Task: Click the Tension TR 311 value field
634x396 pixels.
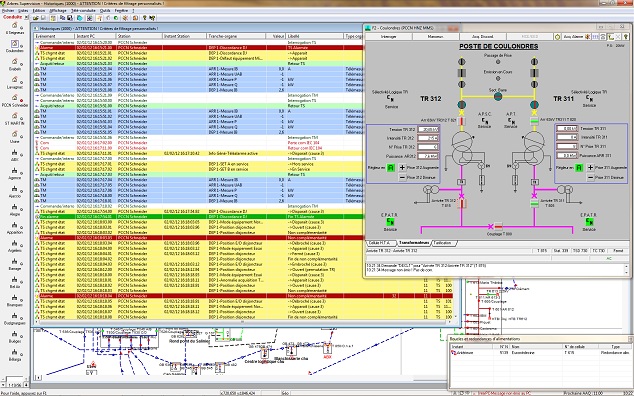Action: pyautogui.click(x=567, y=129)
